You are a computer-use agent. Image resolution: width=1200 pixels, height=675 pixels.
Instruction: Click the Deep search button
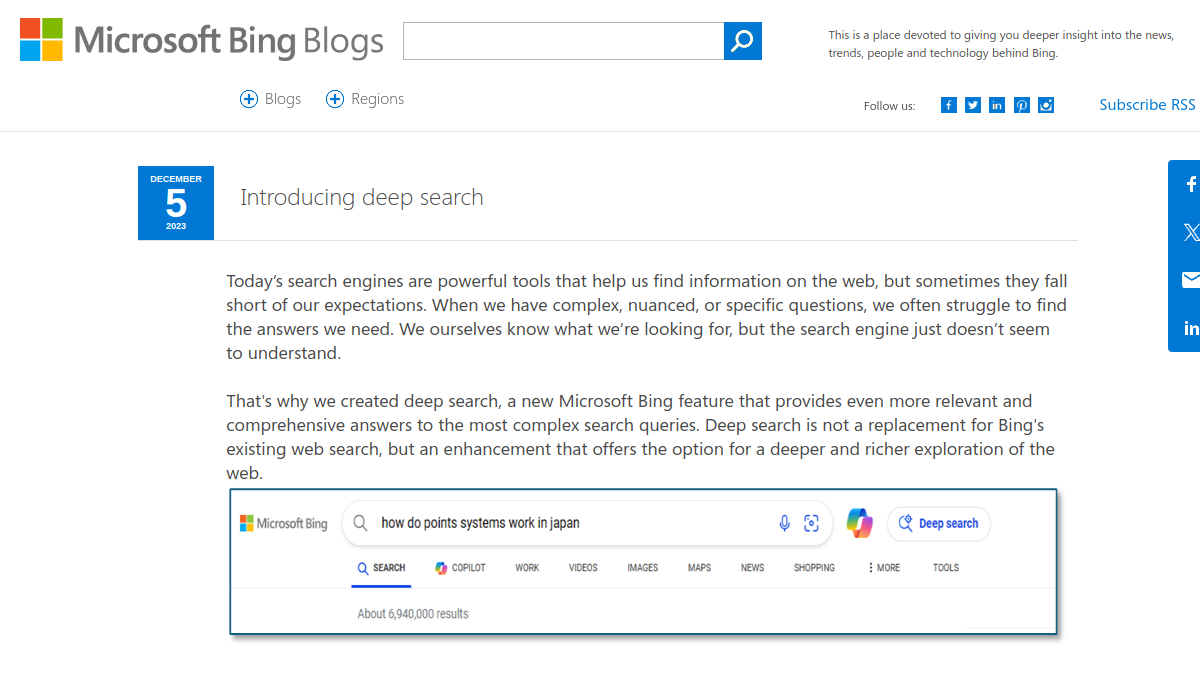939,523
